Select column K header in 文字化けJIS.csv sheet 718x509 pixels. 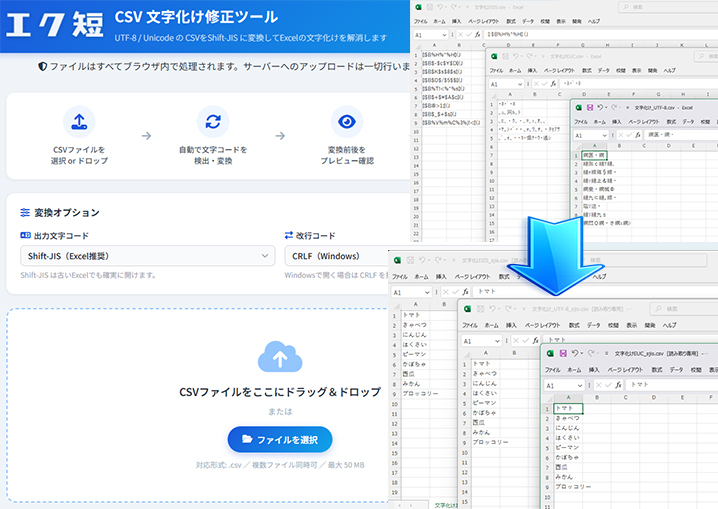click(x=681, y=45)
